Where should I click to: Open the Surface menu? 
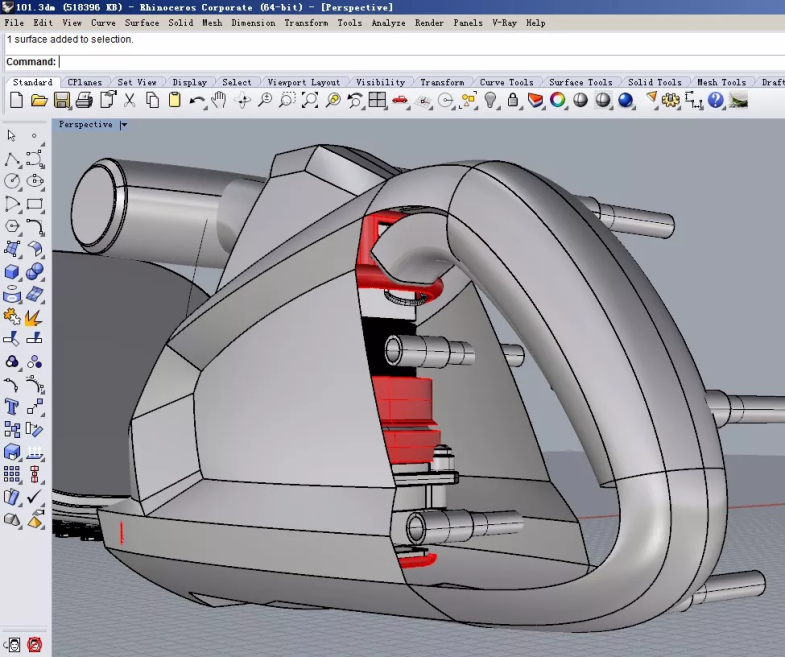pos(141,22)
